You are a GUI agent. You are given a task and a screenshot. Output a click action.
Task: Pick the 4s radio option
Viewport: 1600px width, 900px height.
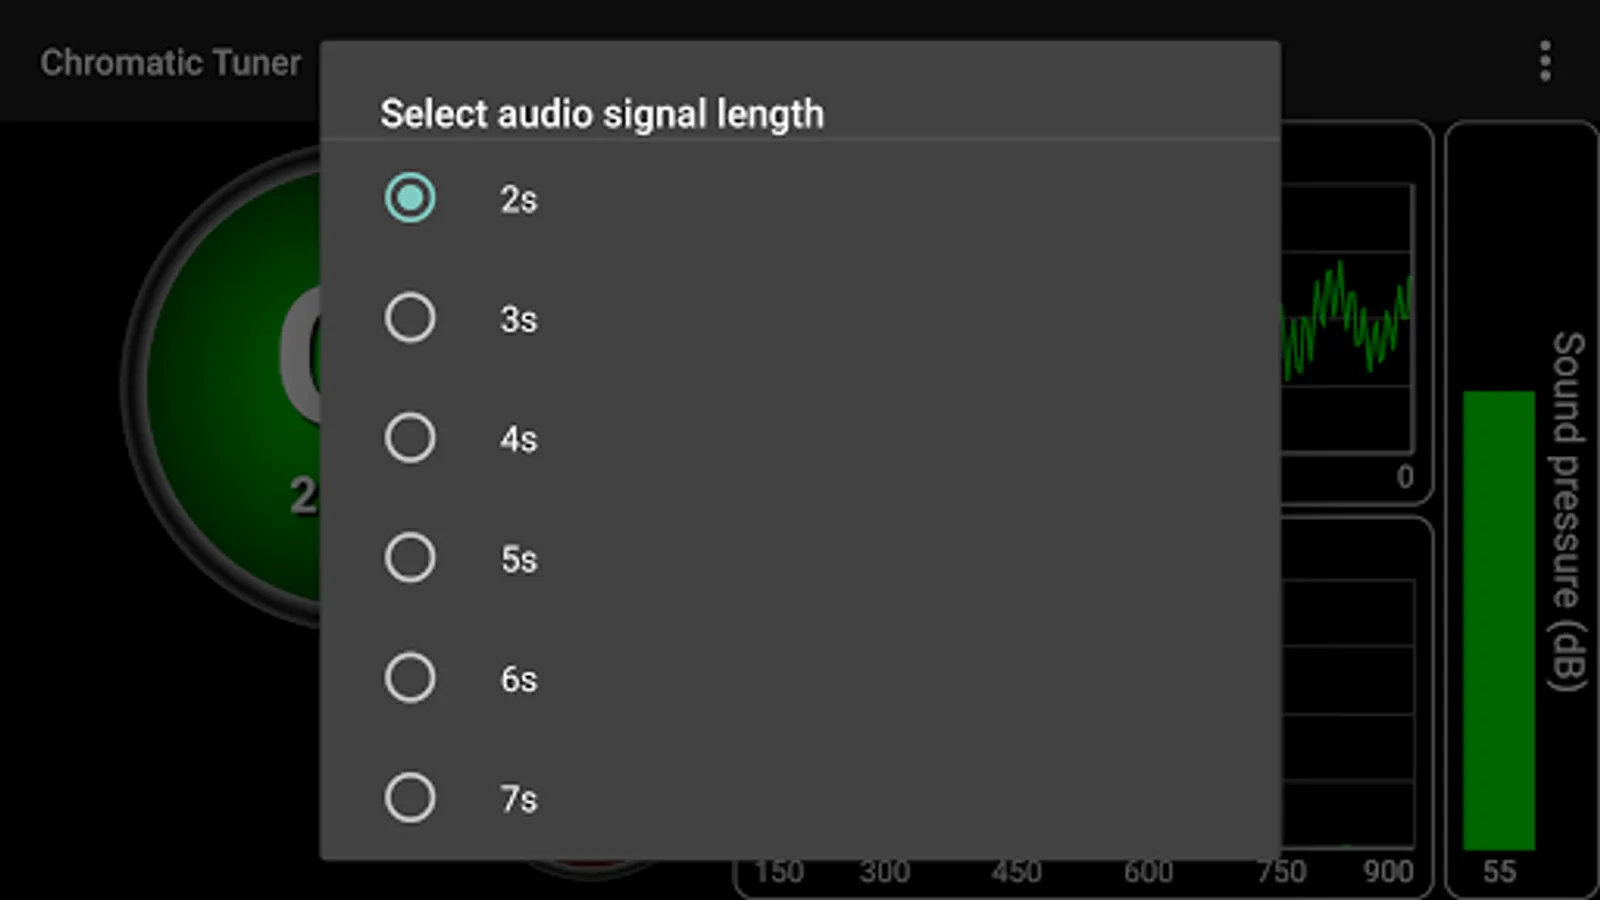[x=410, y=438]
